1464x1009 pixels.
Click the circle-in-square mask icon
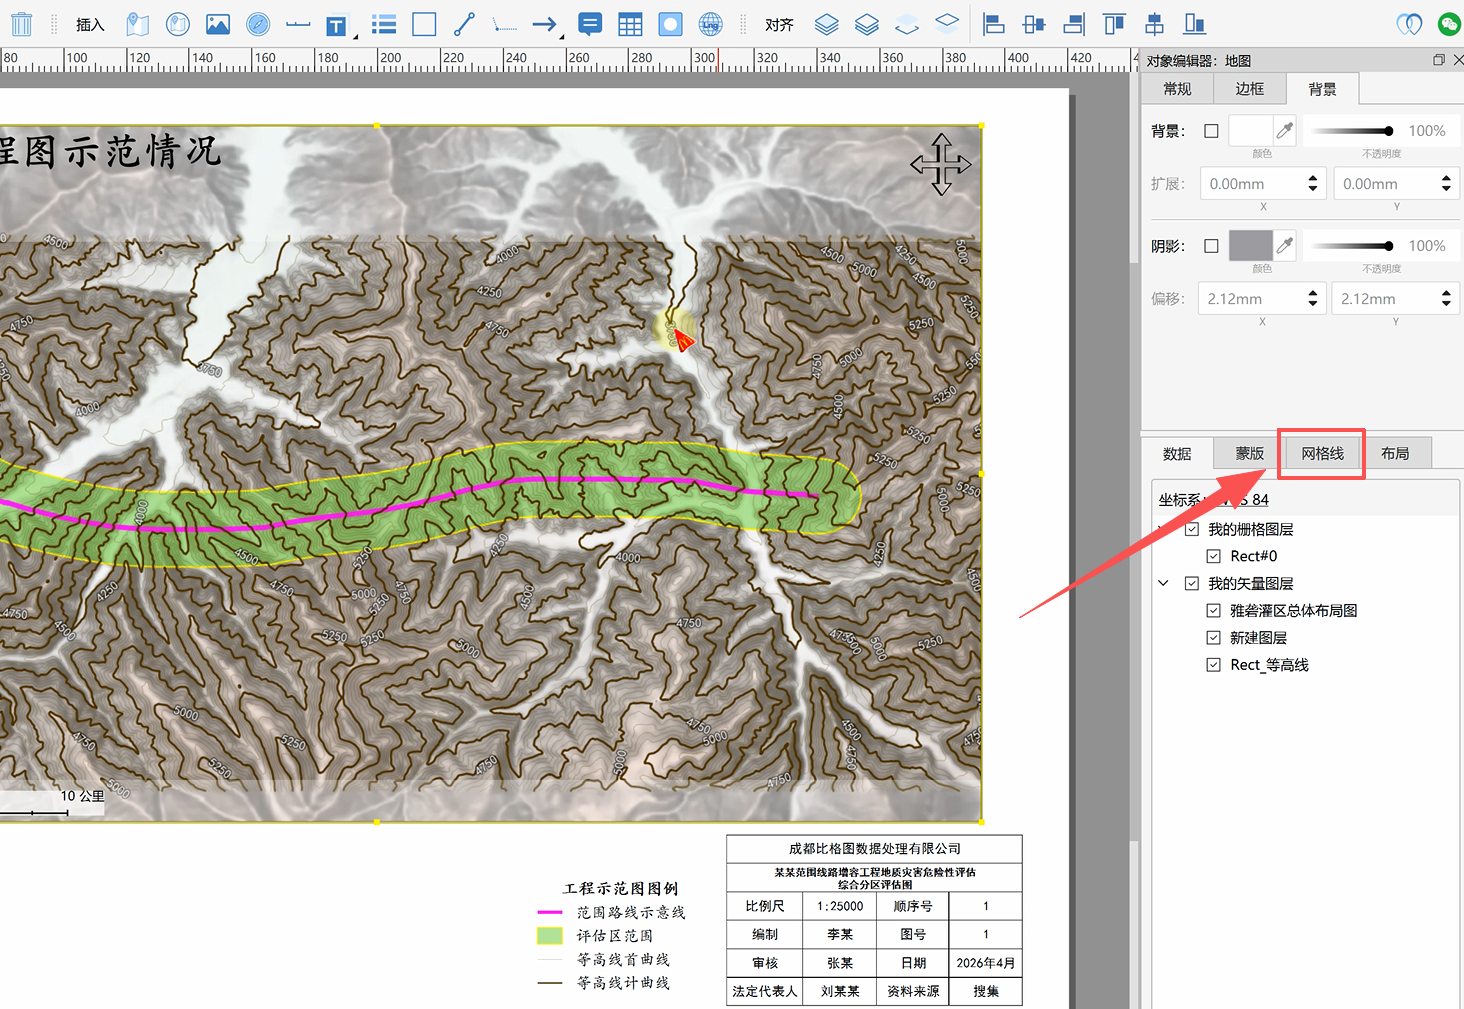[671, 24]
